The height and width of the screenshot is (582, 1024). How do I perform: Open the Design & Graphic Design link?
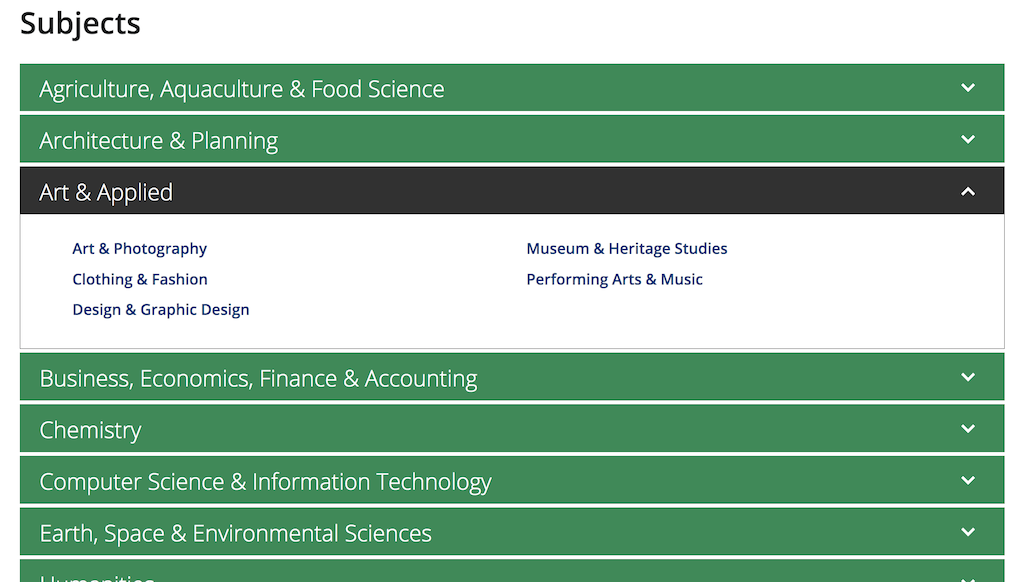click(160, 309)
